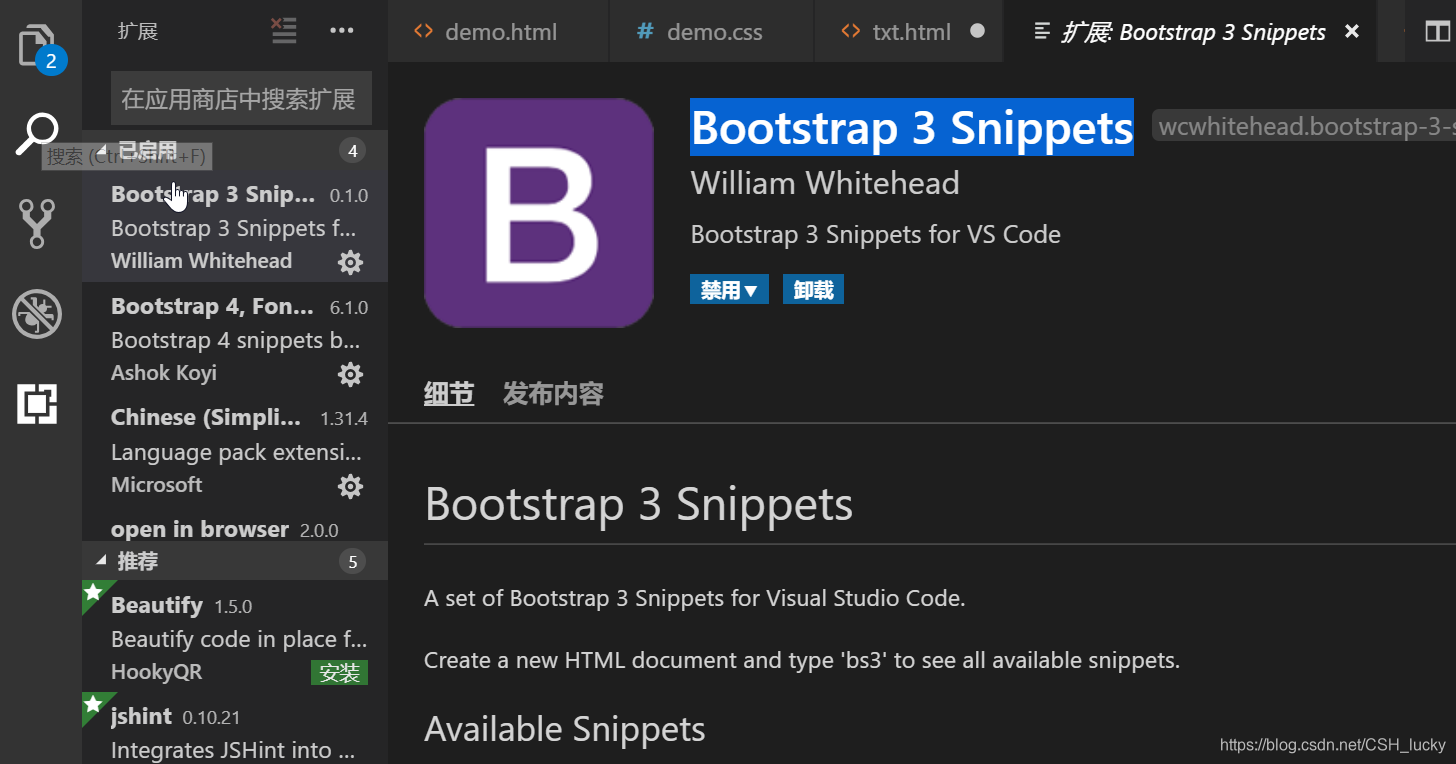Select jshint in the recommended list
1456x764 pixels.
[234, 728]
